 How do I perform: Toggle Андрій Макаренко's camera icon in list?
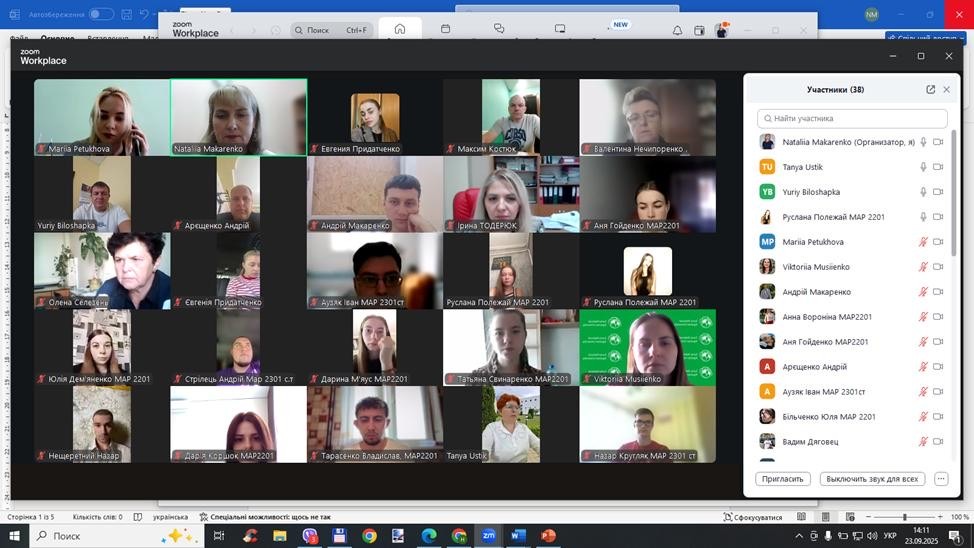[x=938, y=292]
